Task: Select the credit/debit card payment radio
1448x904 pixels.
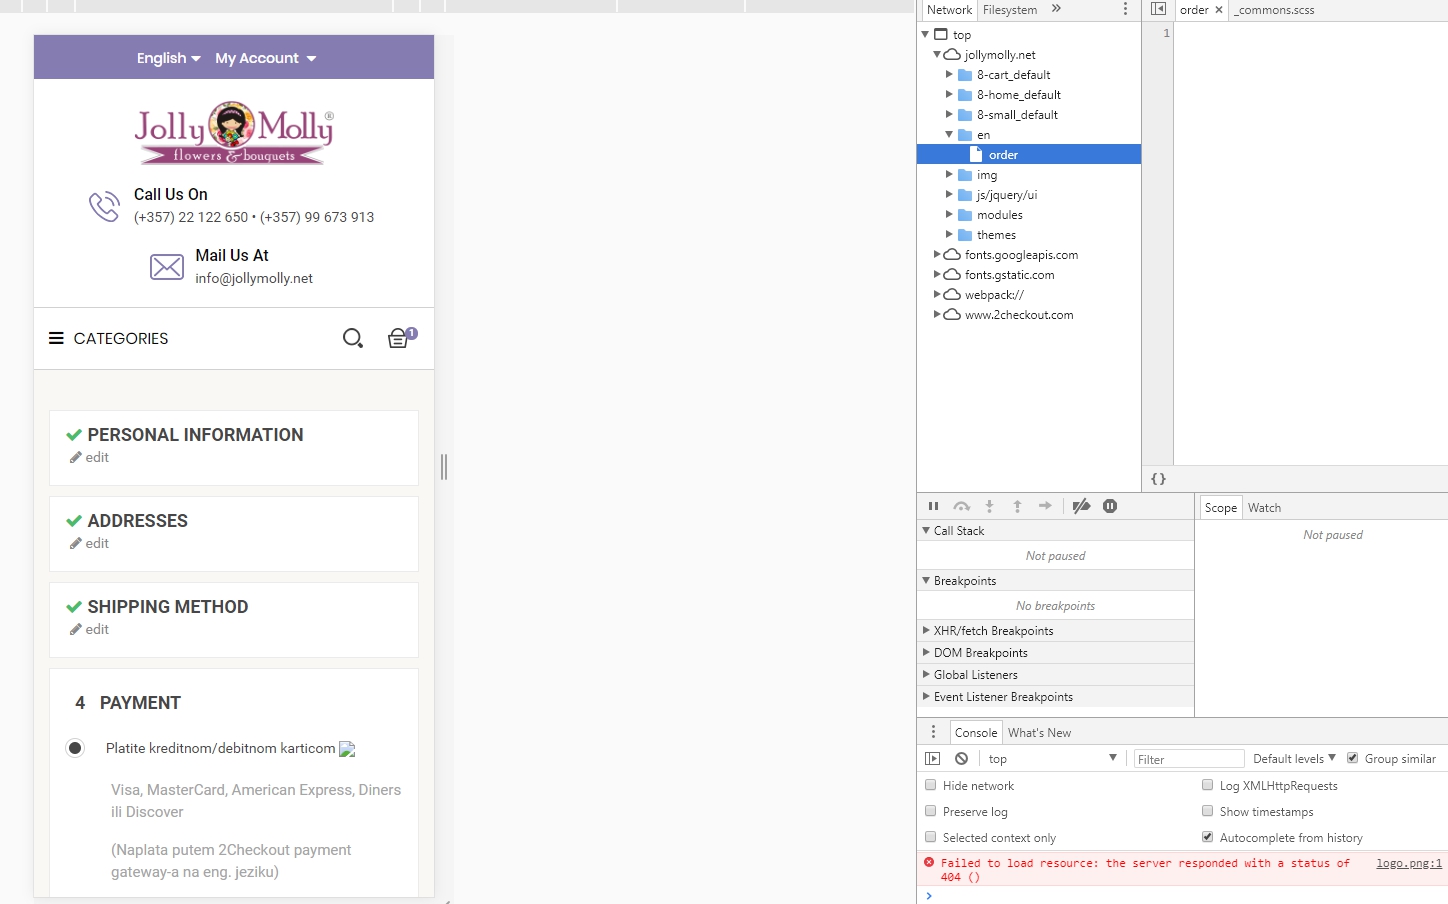Action: [75, 748]
